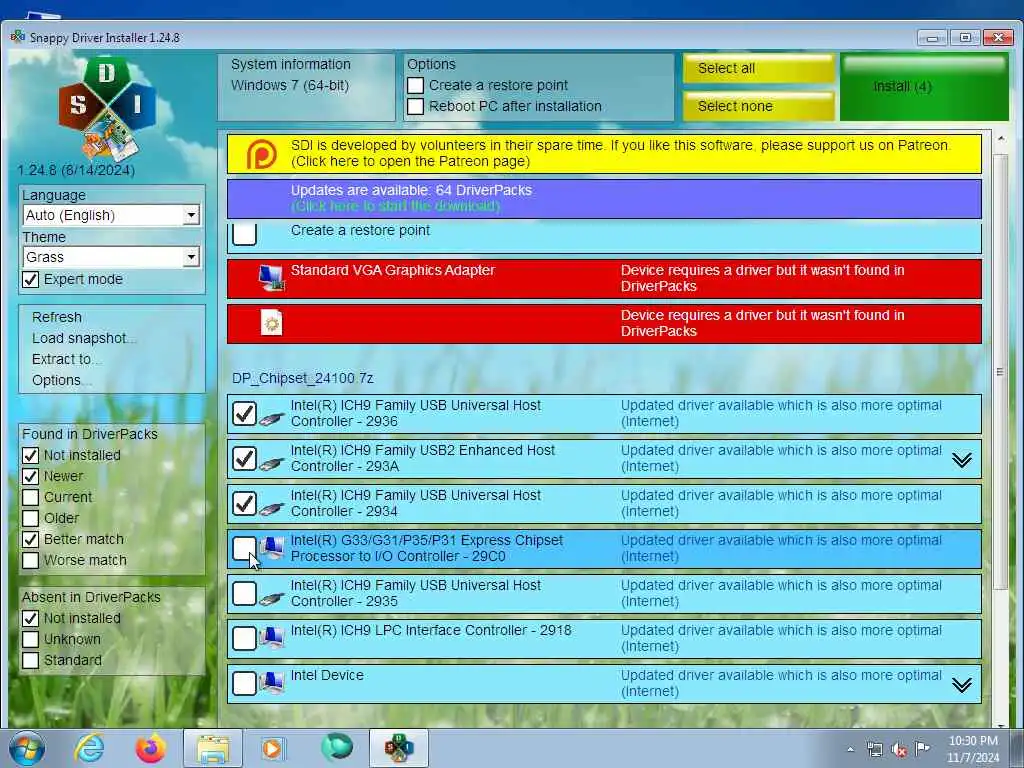This screenshot has width=1024, height=768.
Task: Click USB icon for Controller - 2935
Action: [x=271, y=599]
